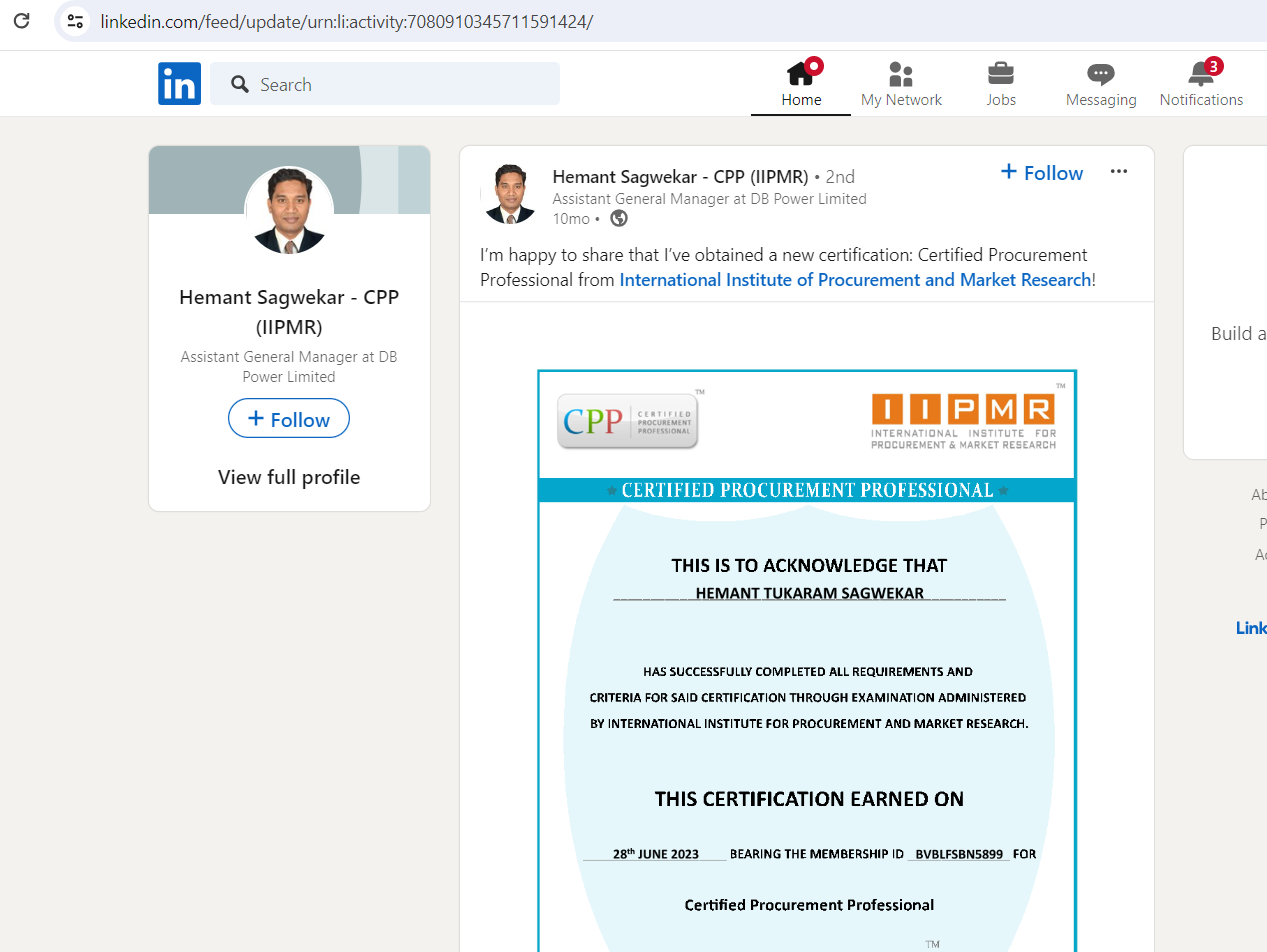Click CERTIFIED PROCUREMENT PROFESSIONAL banner text
This screenshot has height=952, width=1267.
808,490
